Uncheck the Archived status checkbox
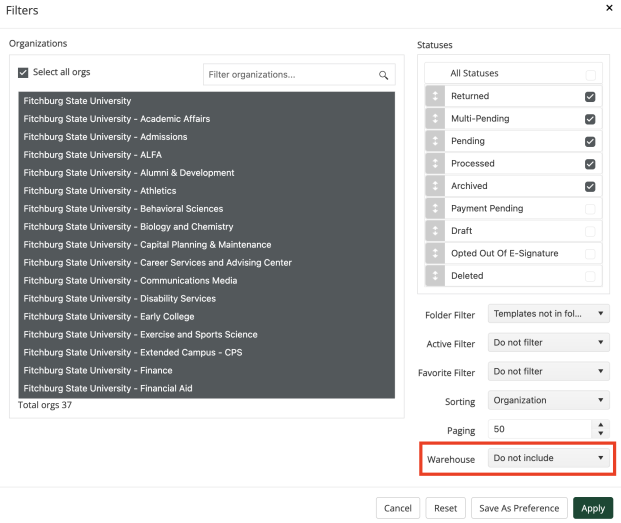The width and height of the screenshot is (621, 523). pyautogui.click(x=590, y=186)
